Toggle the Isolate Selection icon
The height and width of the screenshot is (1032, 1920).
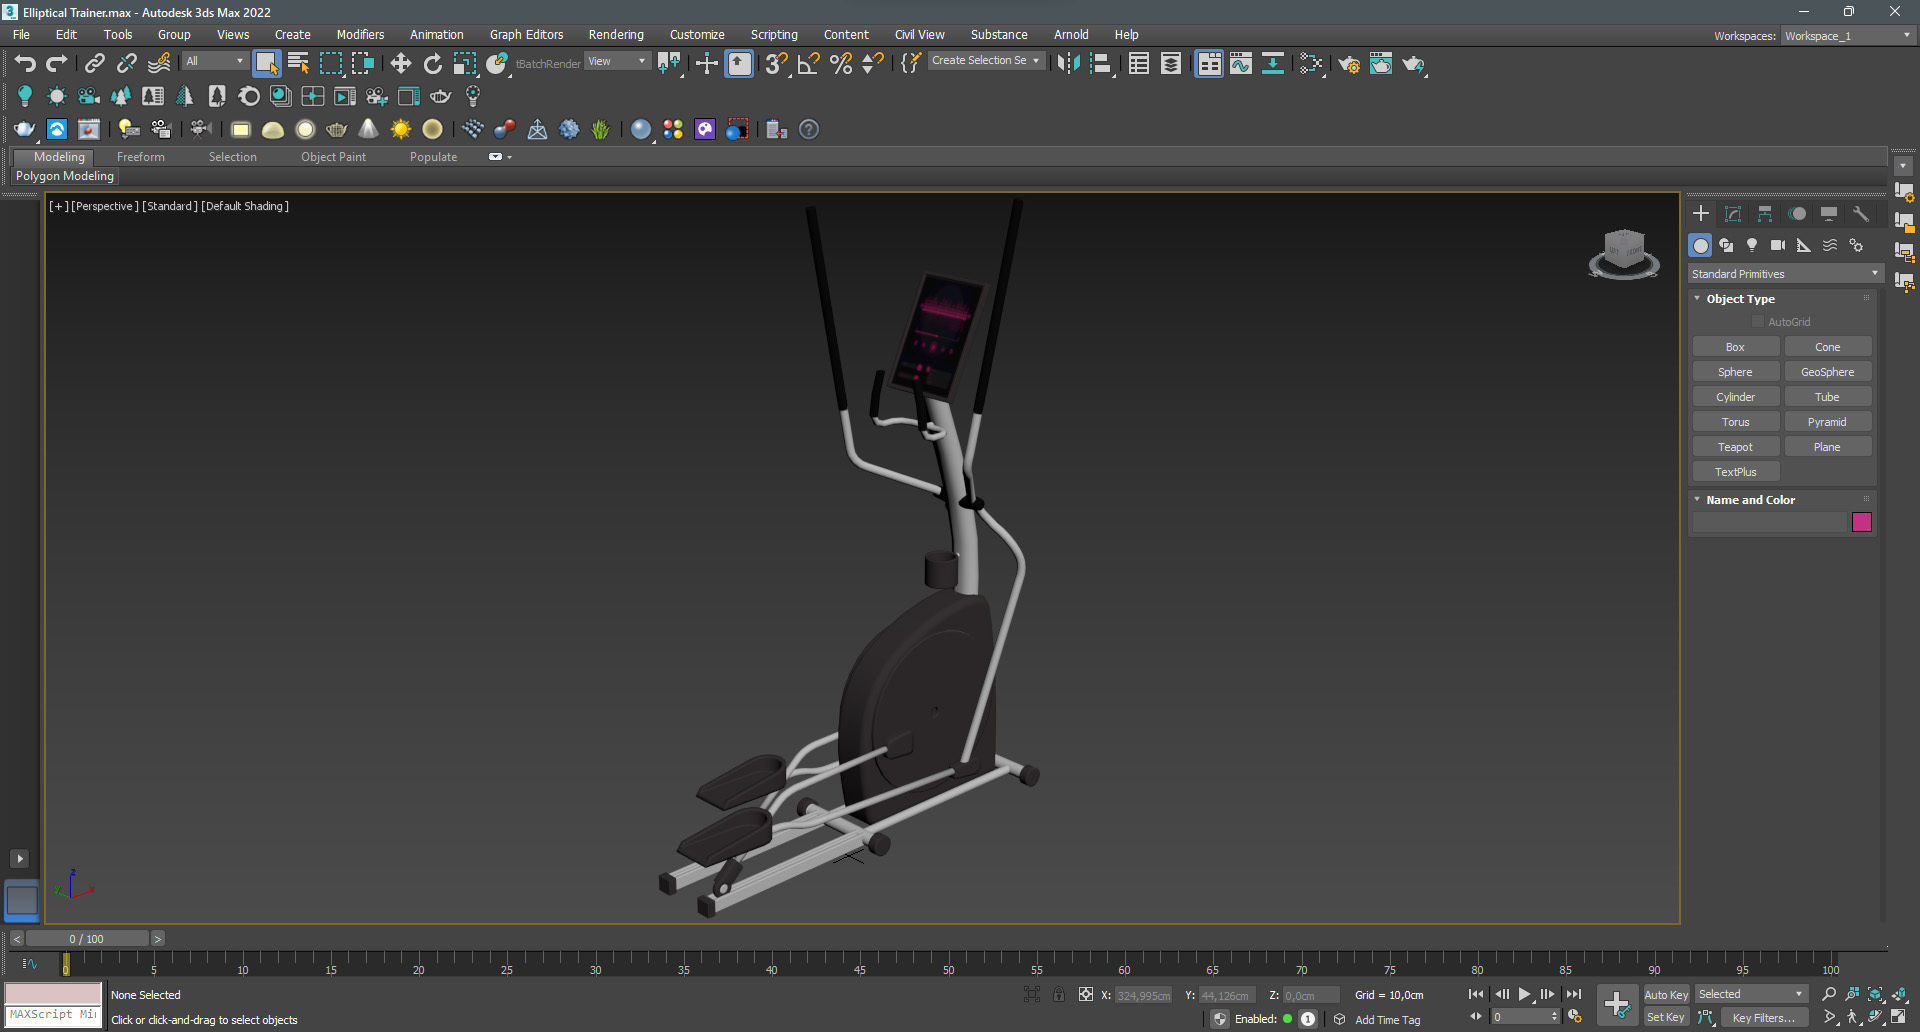click(1032, 994)
